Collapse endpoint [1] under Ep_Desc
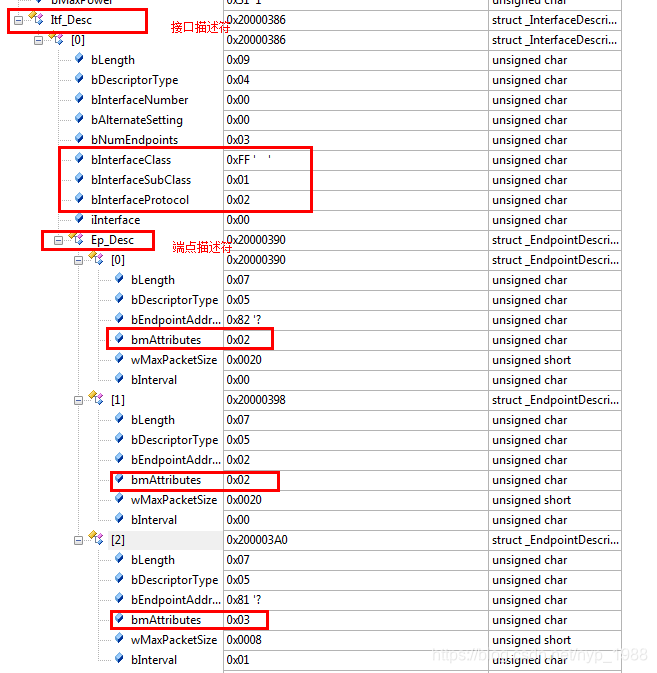This screenshot has width=657, height=673. (78, 400)
